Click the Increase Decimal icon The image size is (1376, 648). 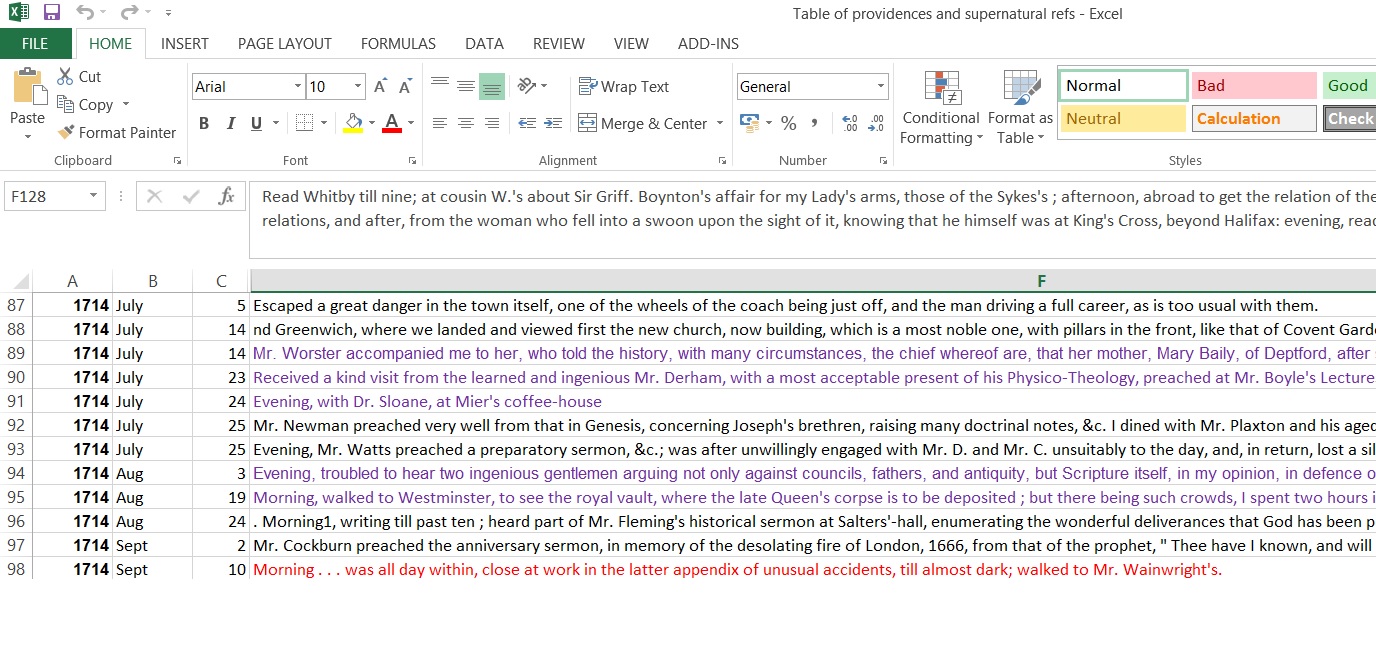tap(850, 123)
